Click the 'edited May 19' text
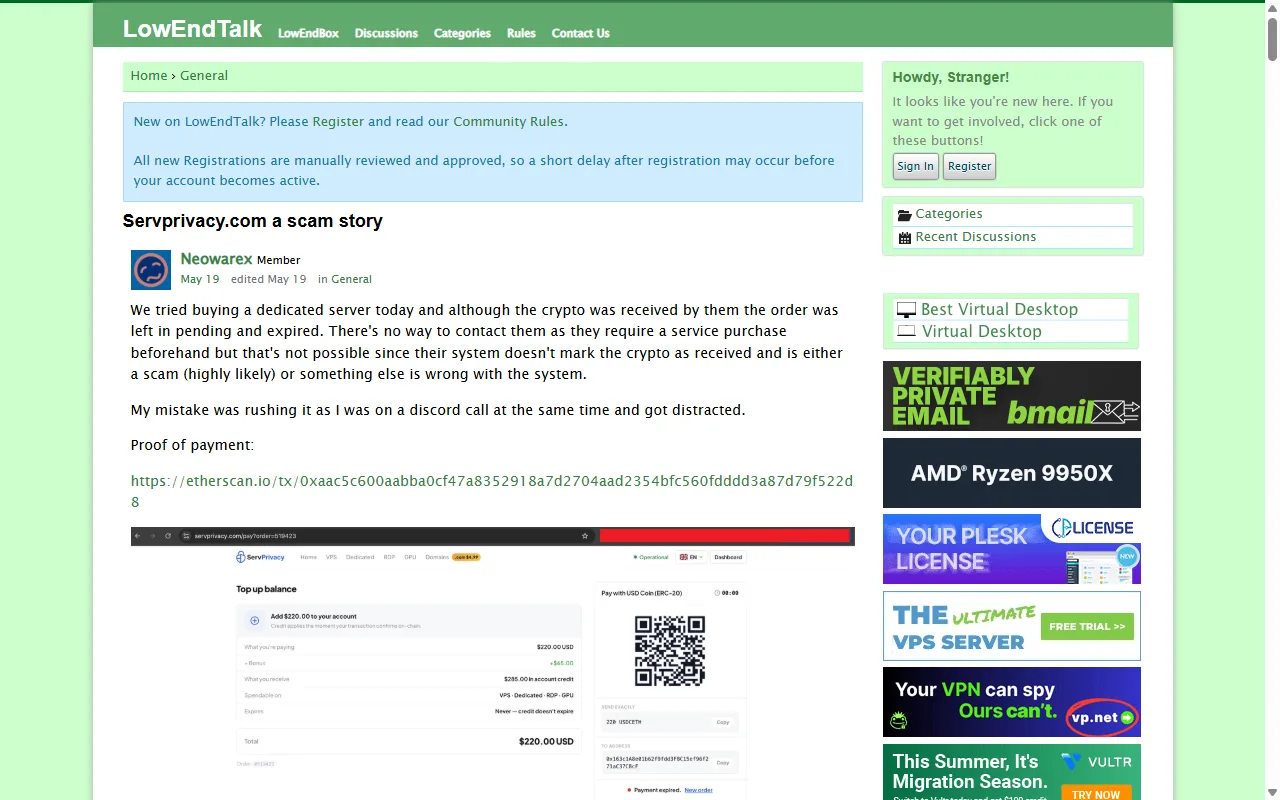1280x800 pixels. point(269,279)
